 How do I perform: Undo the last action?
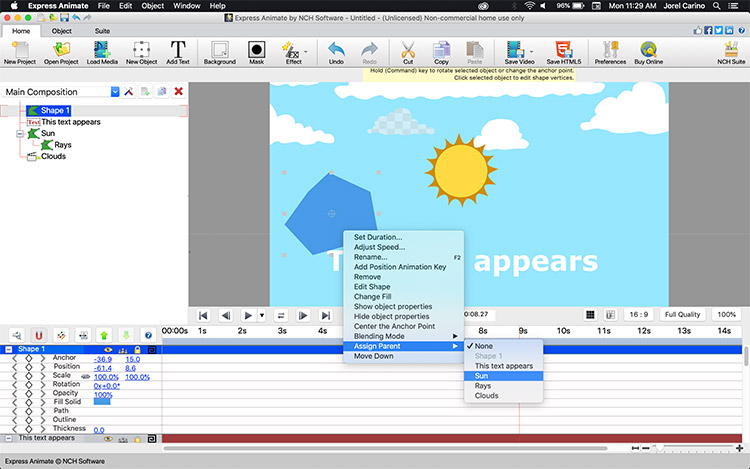click(336, 53)
